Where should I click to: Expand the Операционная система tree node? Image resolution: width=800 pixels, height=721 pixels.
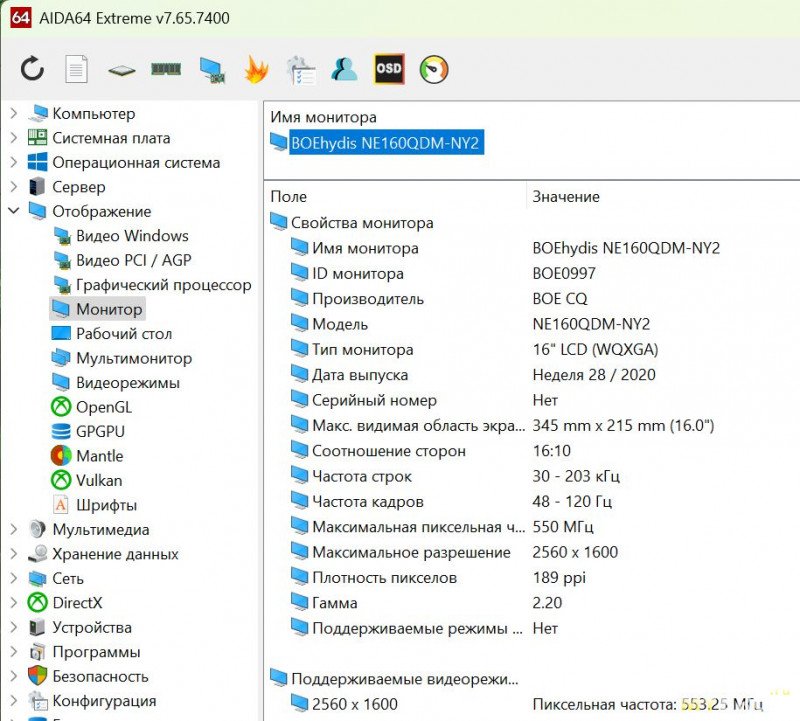click(14, 162)
